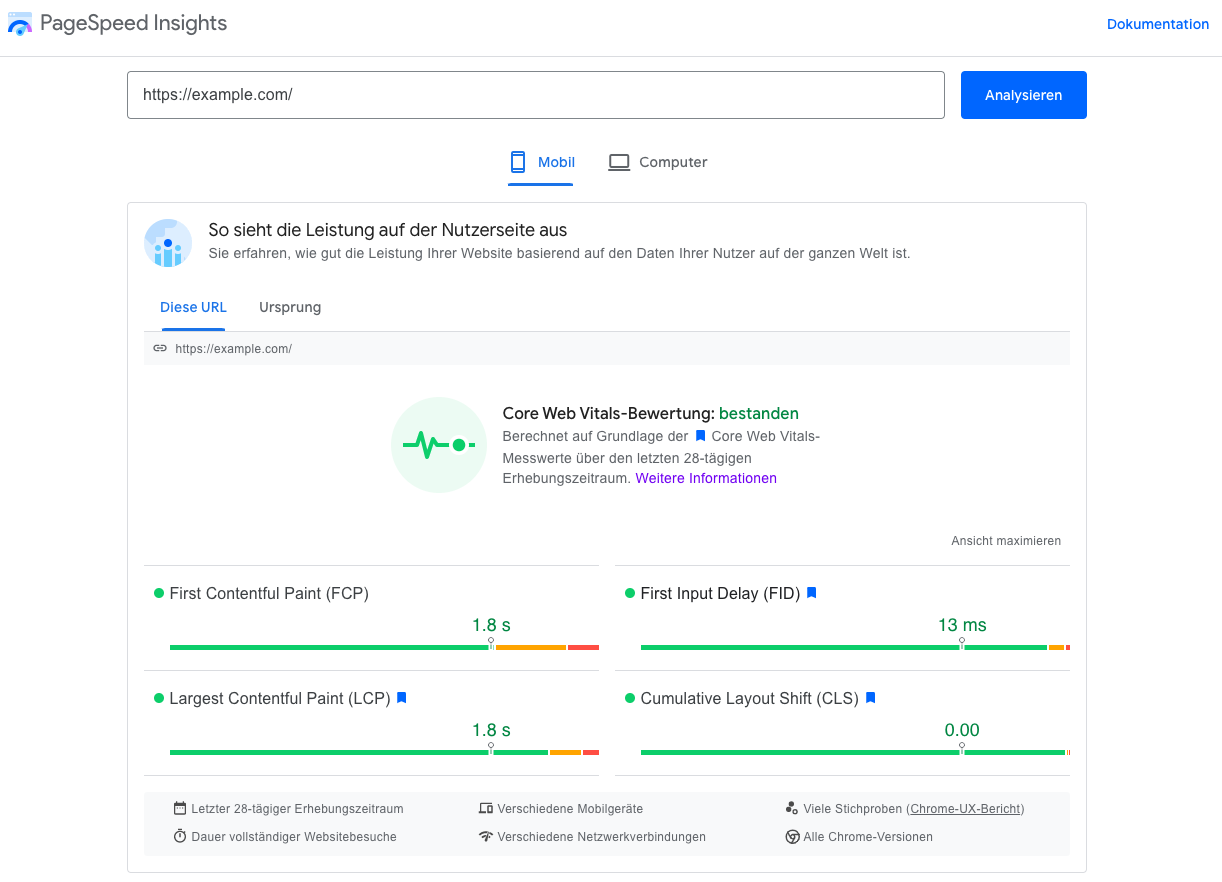Click the heading 'So sieht die Leistung auf der Nutzerseite aus'
This screenshot has height=882, width=1222.
tap(388, 230)
